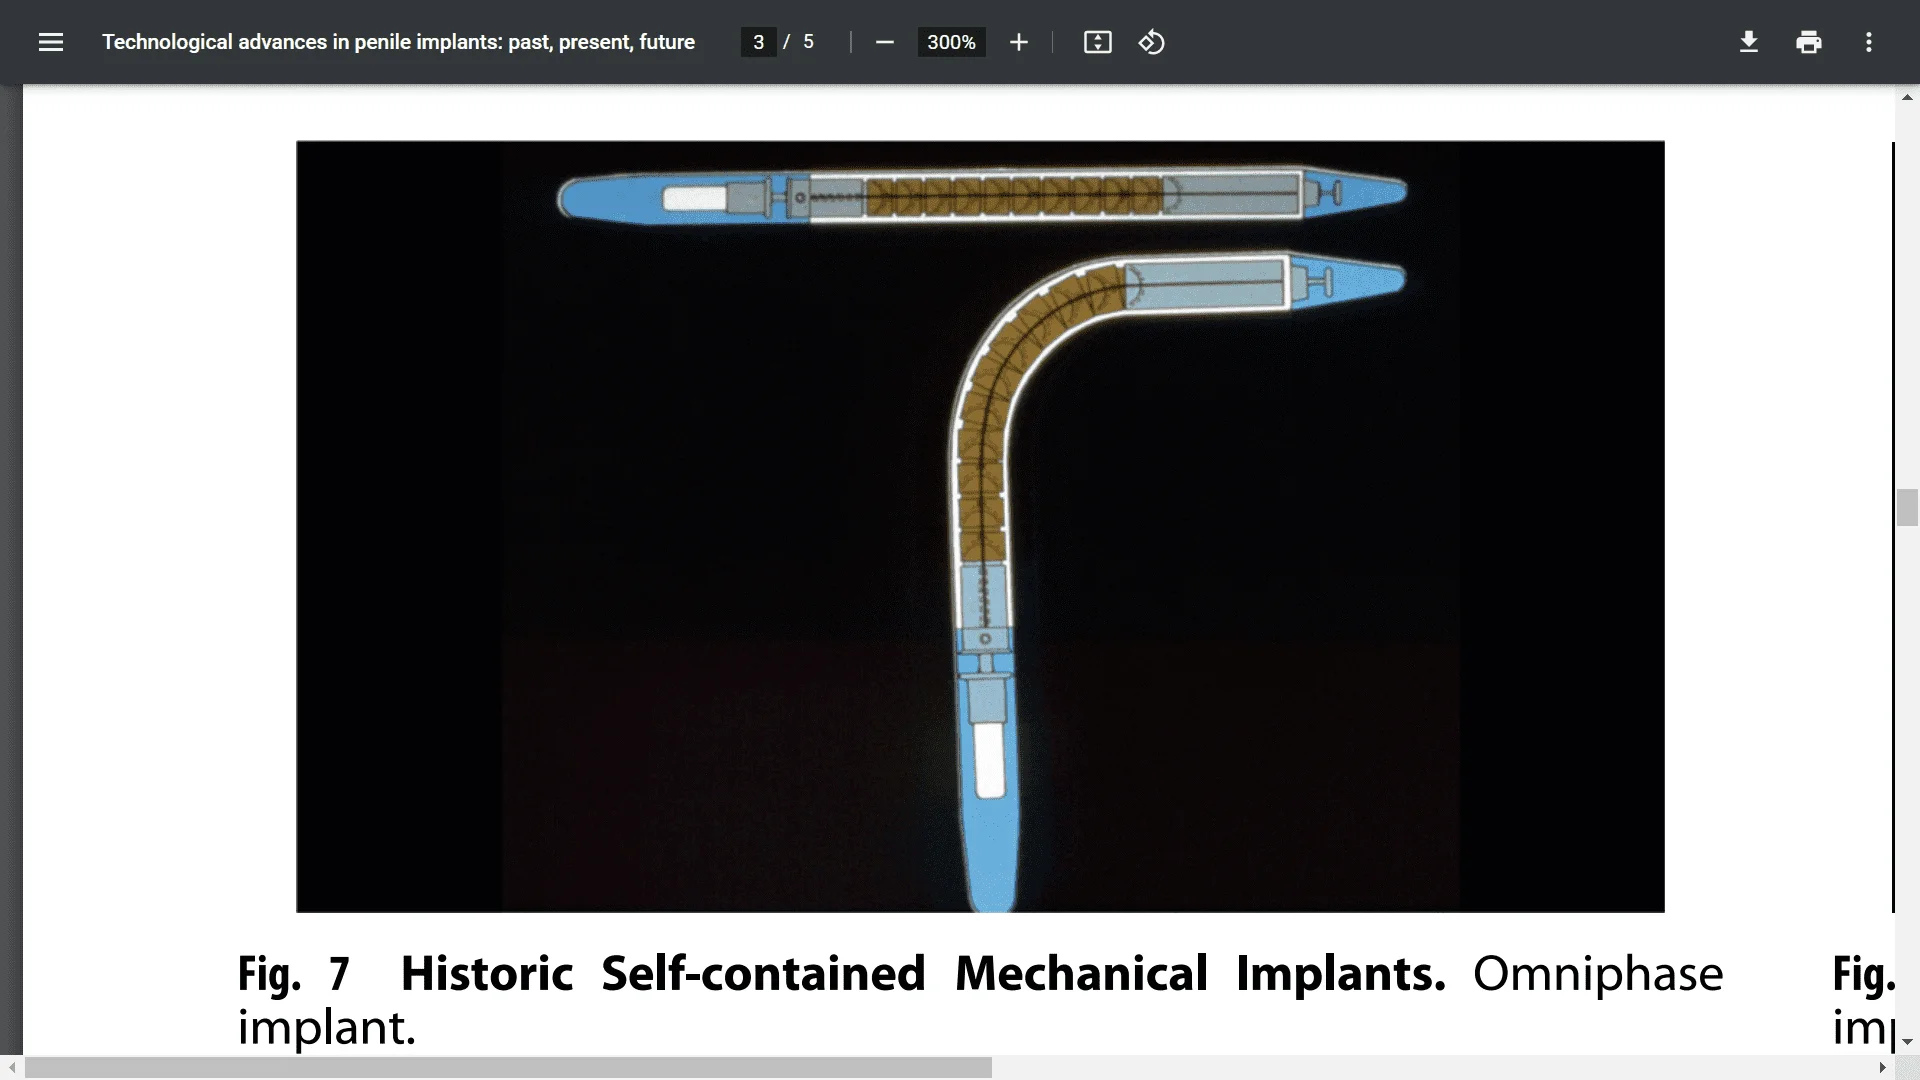Toggle fit-to-page view
1920x1080 pixels.
pyautogui.click(x=1097, y=42)
